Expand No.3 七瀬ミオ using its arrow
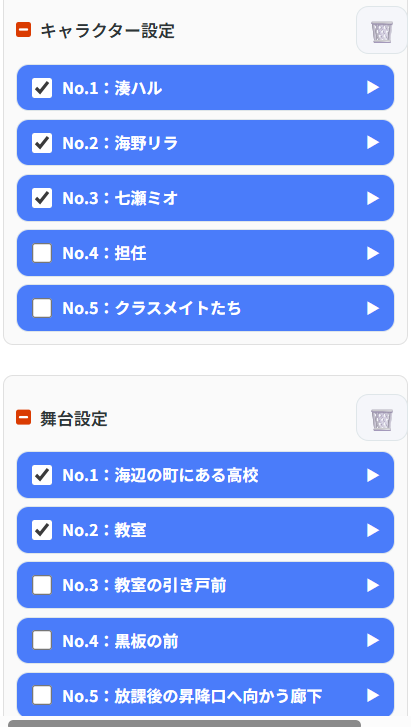This screenshot has height=727, width=411. 373,198
